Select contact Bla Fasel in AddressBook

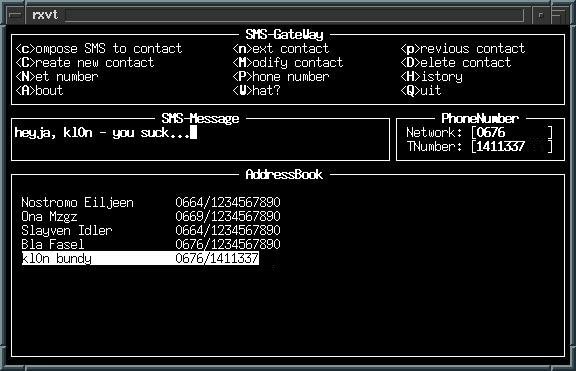pos(151,244)
